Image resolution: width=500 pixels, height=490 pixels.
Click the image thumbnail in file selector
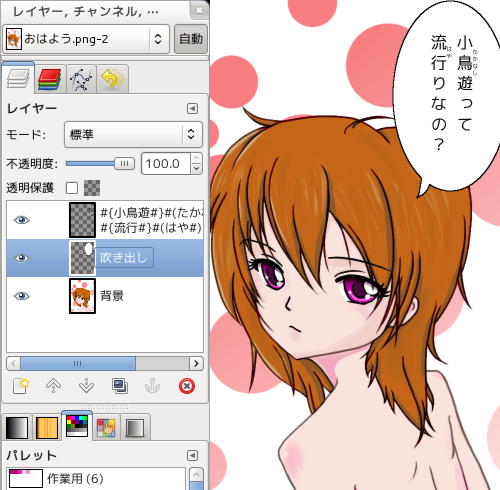point(14,39)
